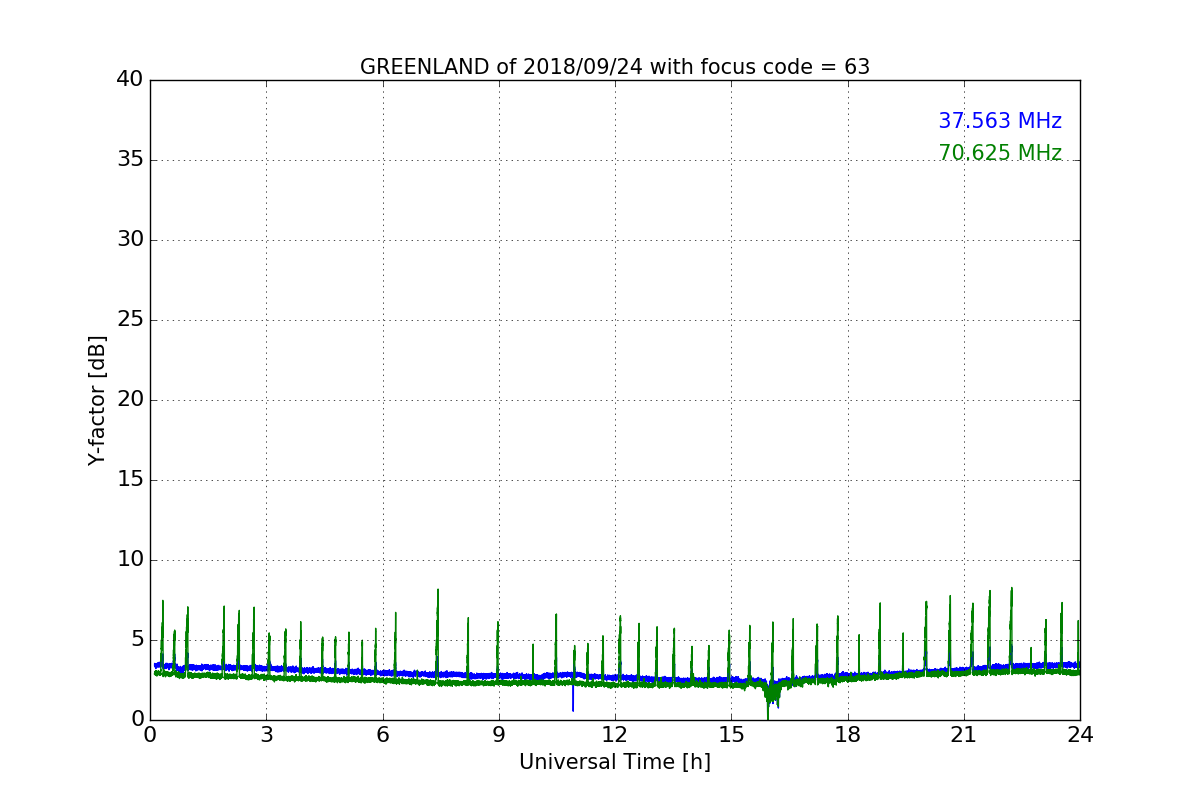
Task: Click the Y-factor [dB] axis label
Action: tap(97, 400)
